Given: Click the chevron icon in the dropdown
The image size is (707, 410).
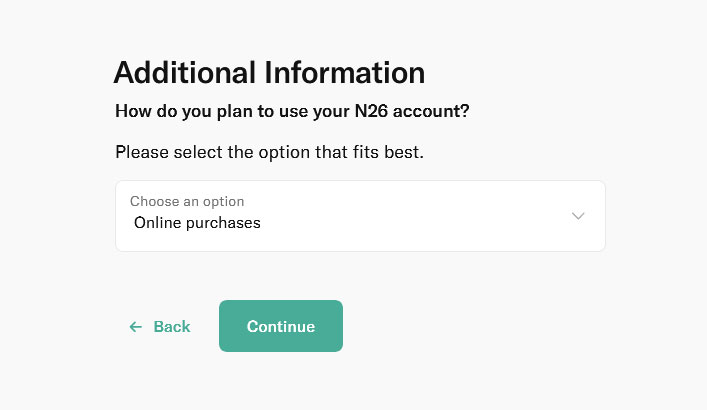Looking at the screenshot, I should click(x=578, y=216).
